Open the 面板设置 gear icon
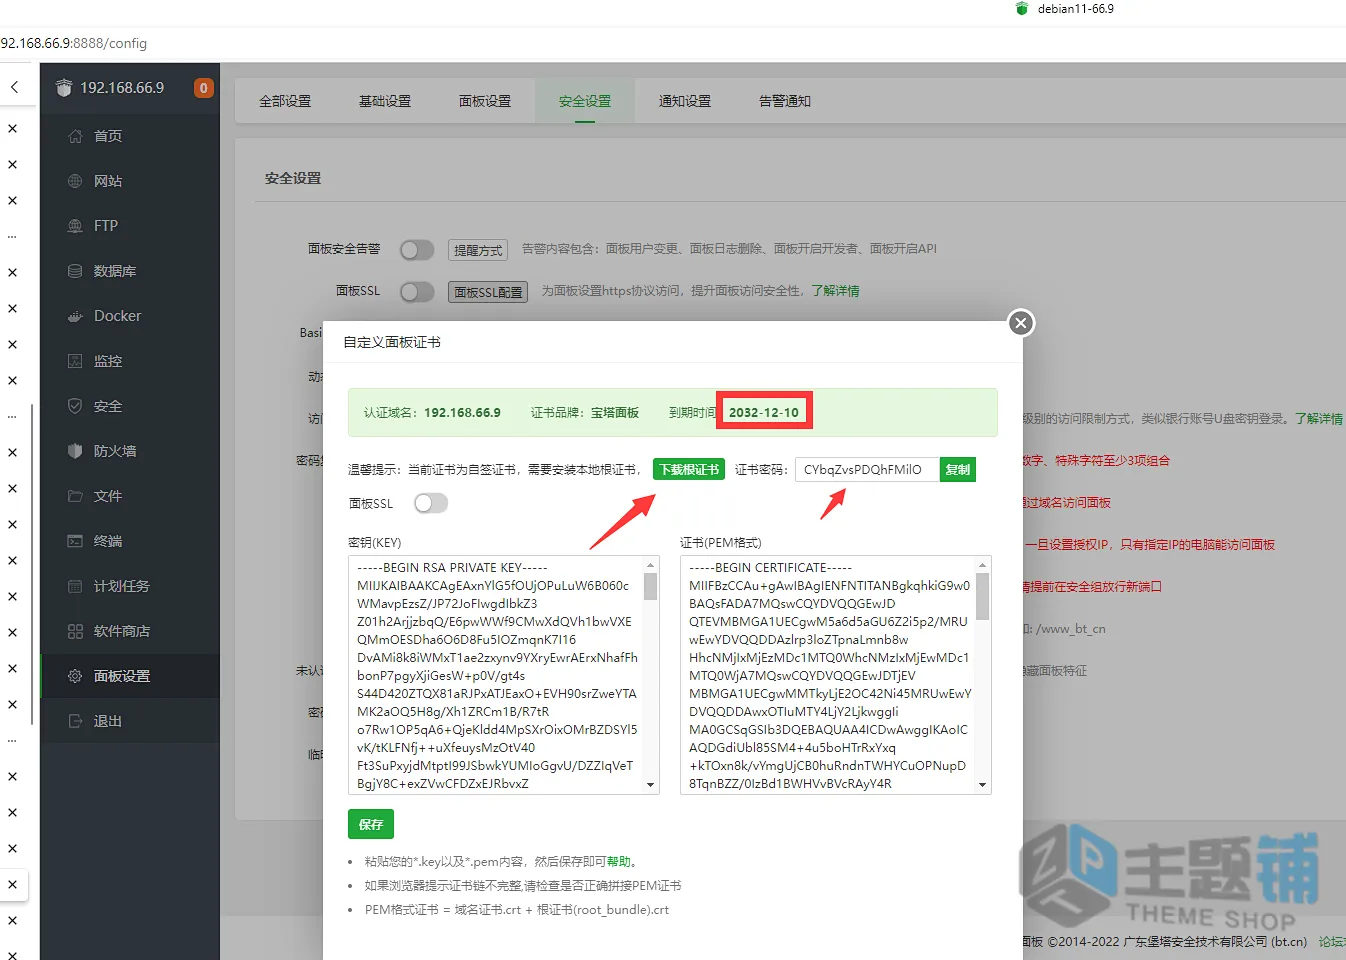Image resolution: width=1346 pixels, height=960 pixels. point(75,676)
